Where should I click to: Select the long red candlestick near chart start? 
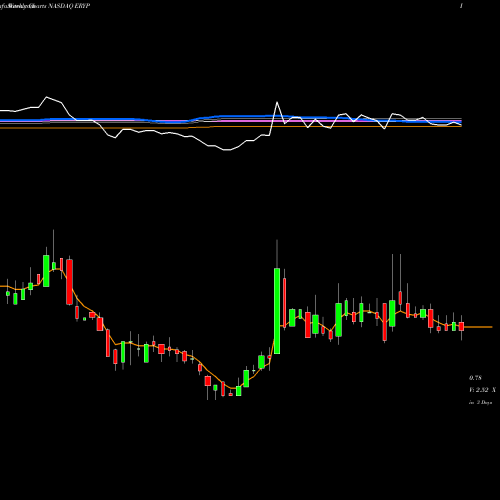coord(69,282)
